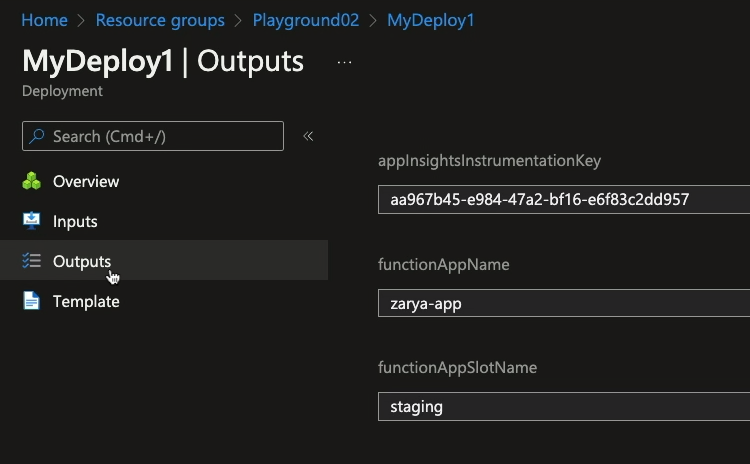Click the Outputs checklist icon

[x=32, y=261]
